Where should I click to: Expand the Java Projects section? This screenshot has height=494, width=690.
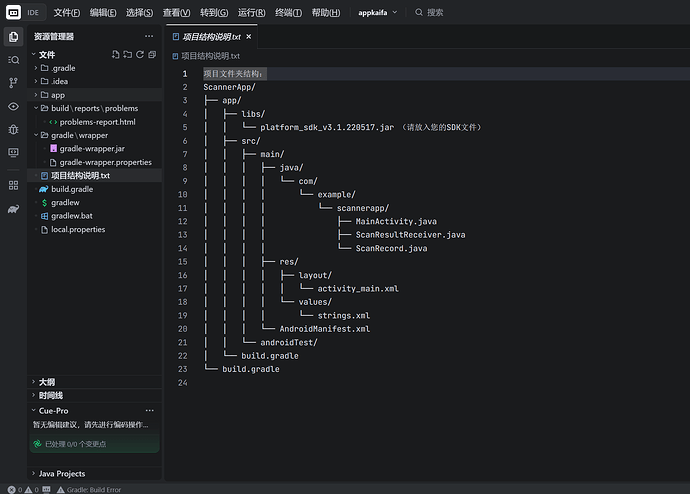click(61, 473)
